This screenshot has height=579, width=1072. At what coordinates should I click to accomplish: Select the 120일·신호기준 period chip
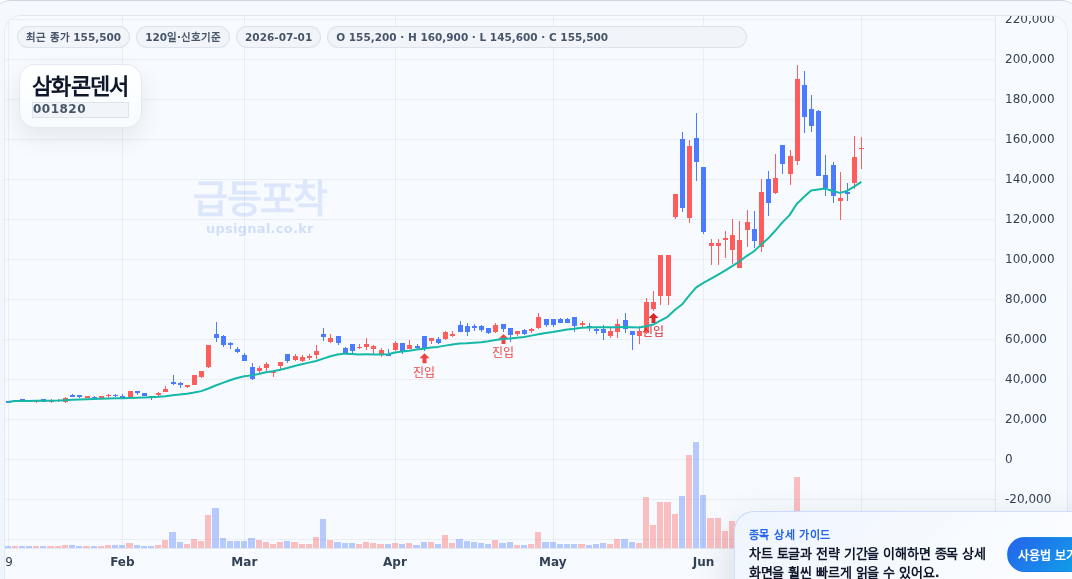point(183,37)
